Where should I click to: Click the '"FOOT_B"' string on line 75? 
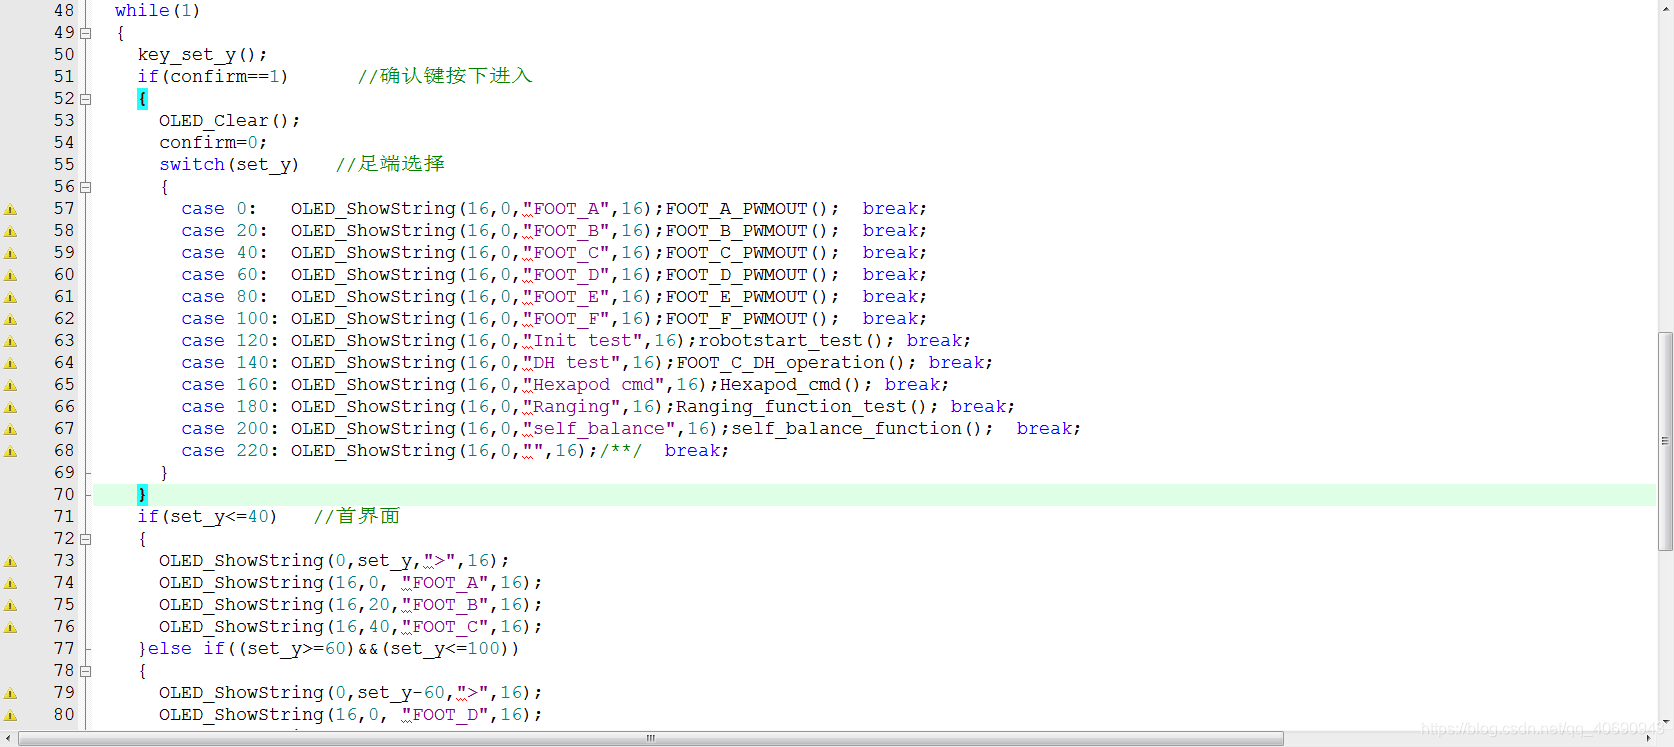tap(445, 605)
